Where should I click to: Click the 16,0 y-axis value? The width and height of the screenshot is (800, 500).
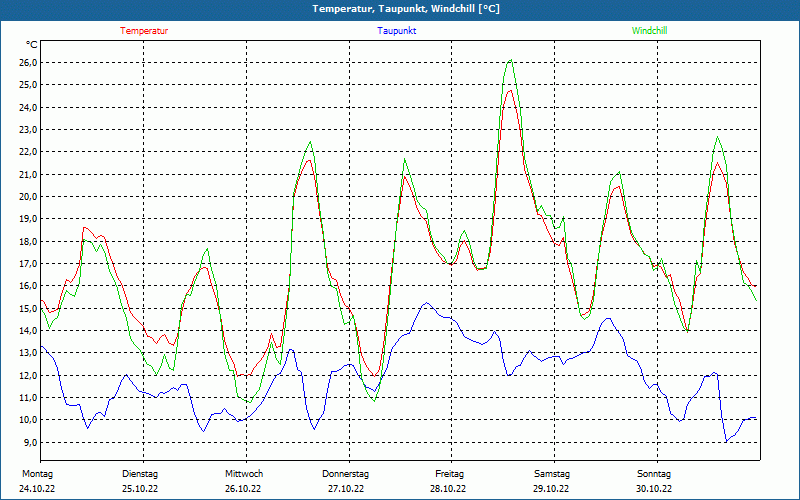[x=28, y=286]
